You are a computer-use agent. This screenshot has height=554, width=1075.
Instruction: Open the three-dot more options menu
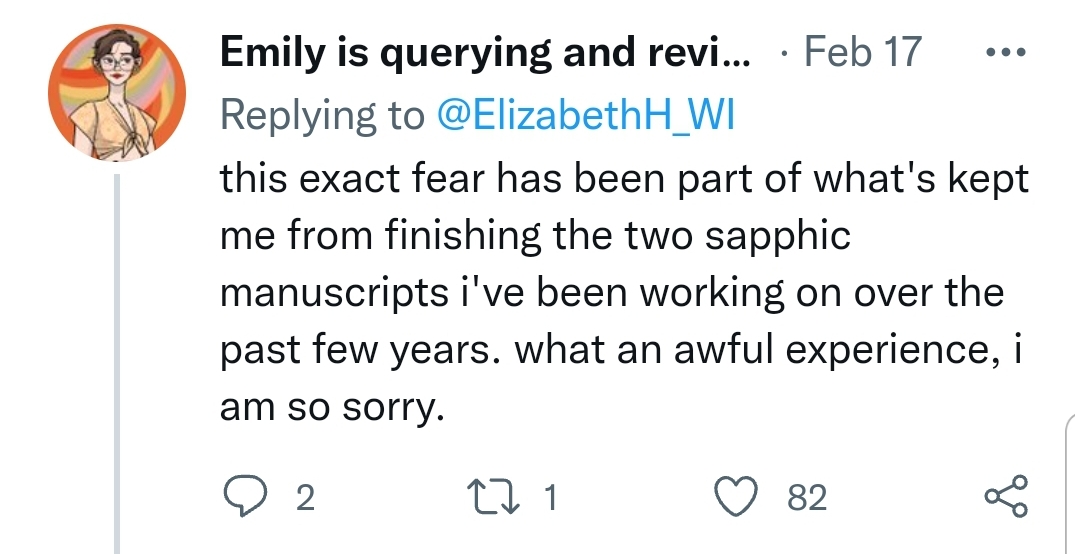click(1006, 52)
